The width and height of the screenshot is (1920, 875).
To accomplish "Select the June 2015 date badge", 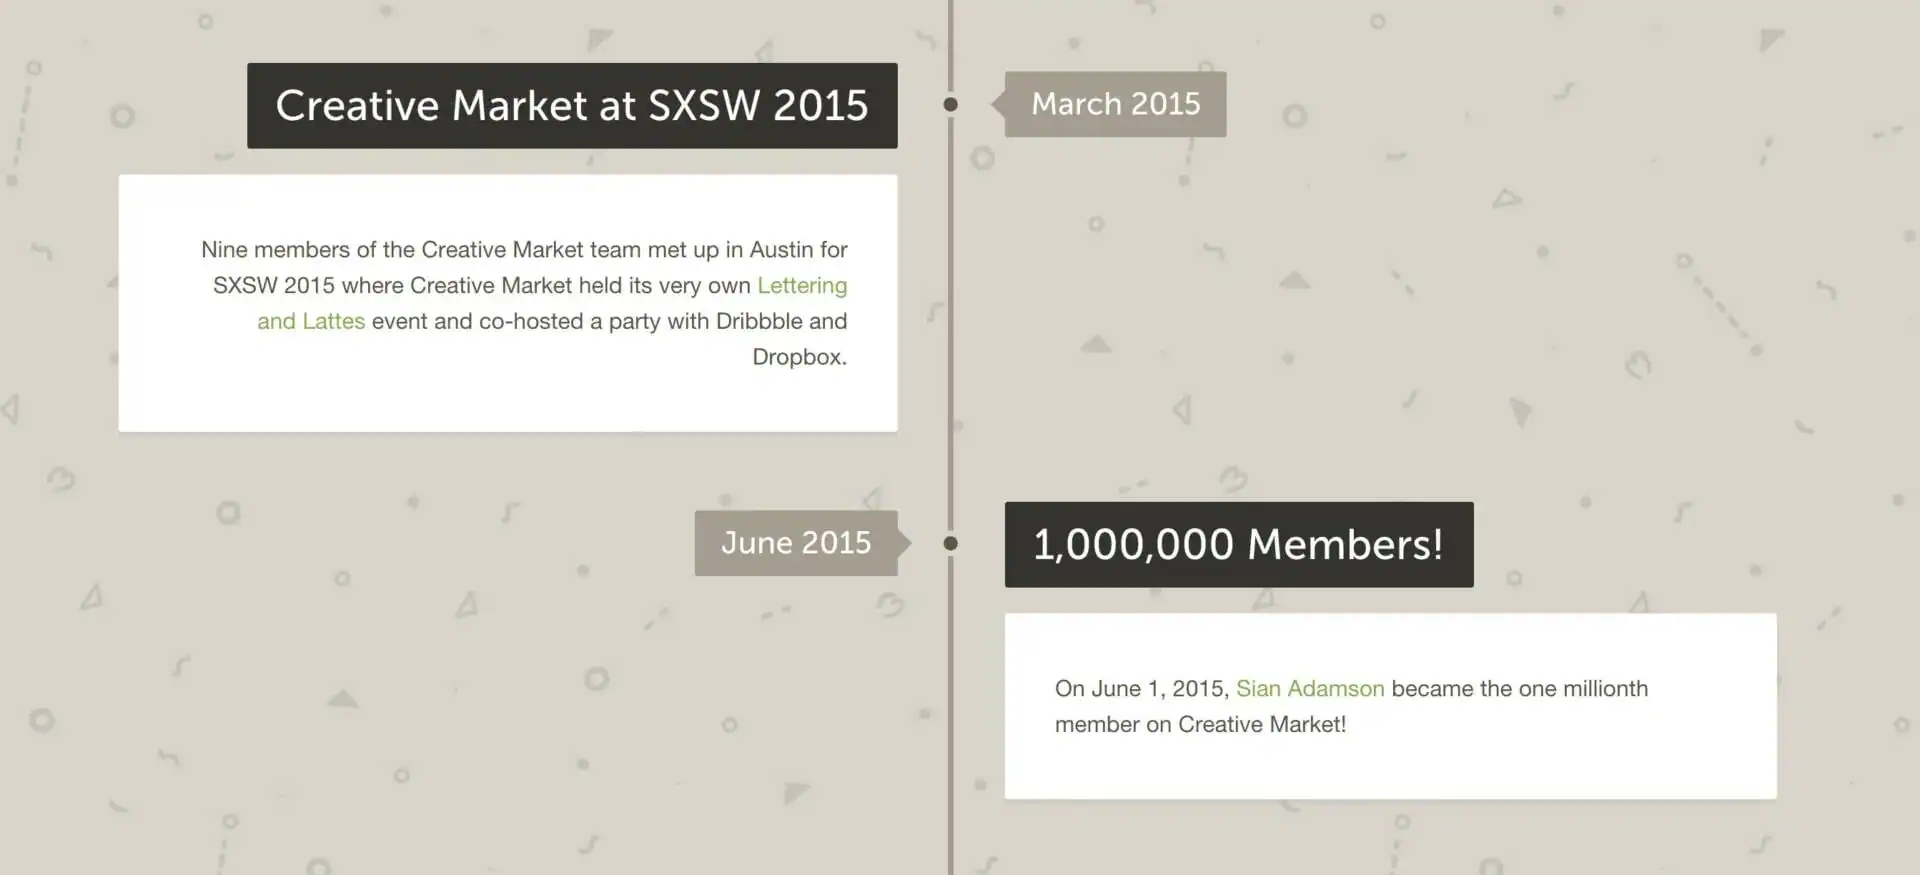I will [x=795, y=542].
